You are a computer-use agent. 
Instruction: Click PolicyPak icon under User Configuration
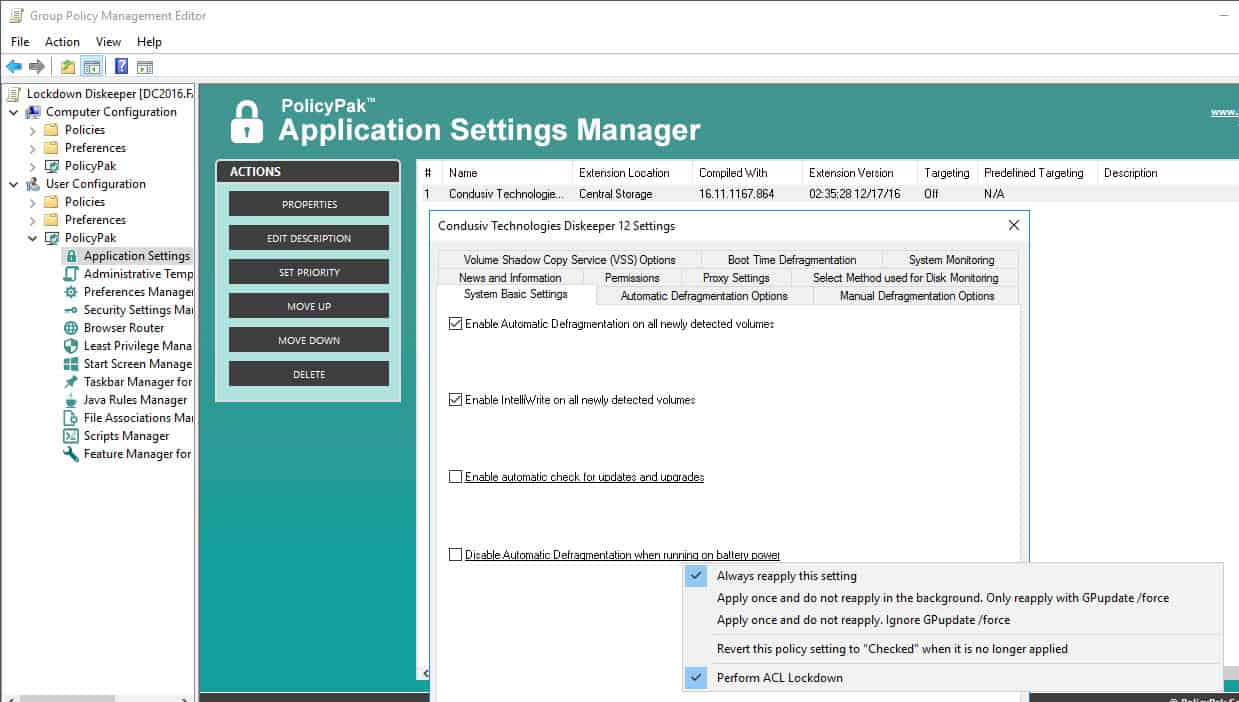(52, 238)
